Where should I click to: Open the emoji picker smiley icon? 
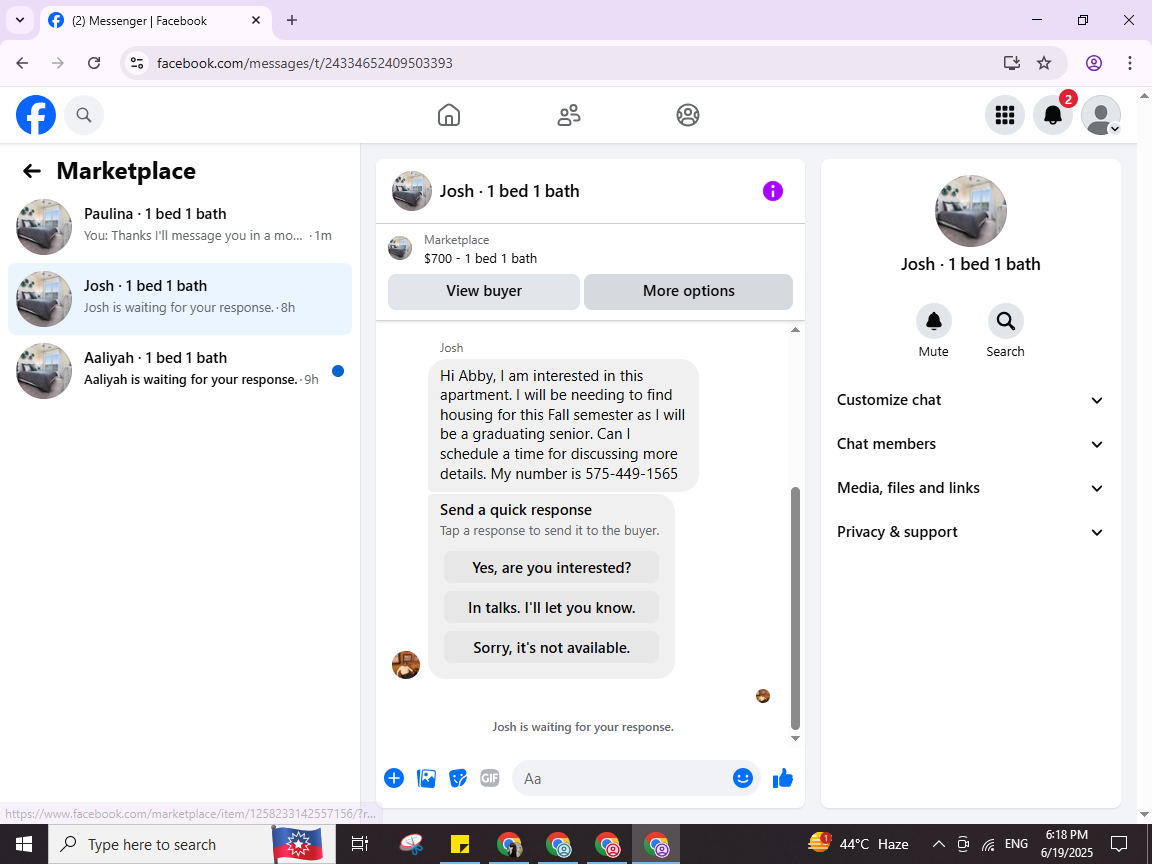pyautogui.click(x=743, y=778)
